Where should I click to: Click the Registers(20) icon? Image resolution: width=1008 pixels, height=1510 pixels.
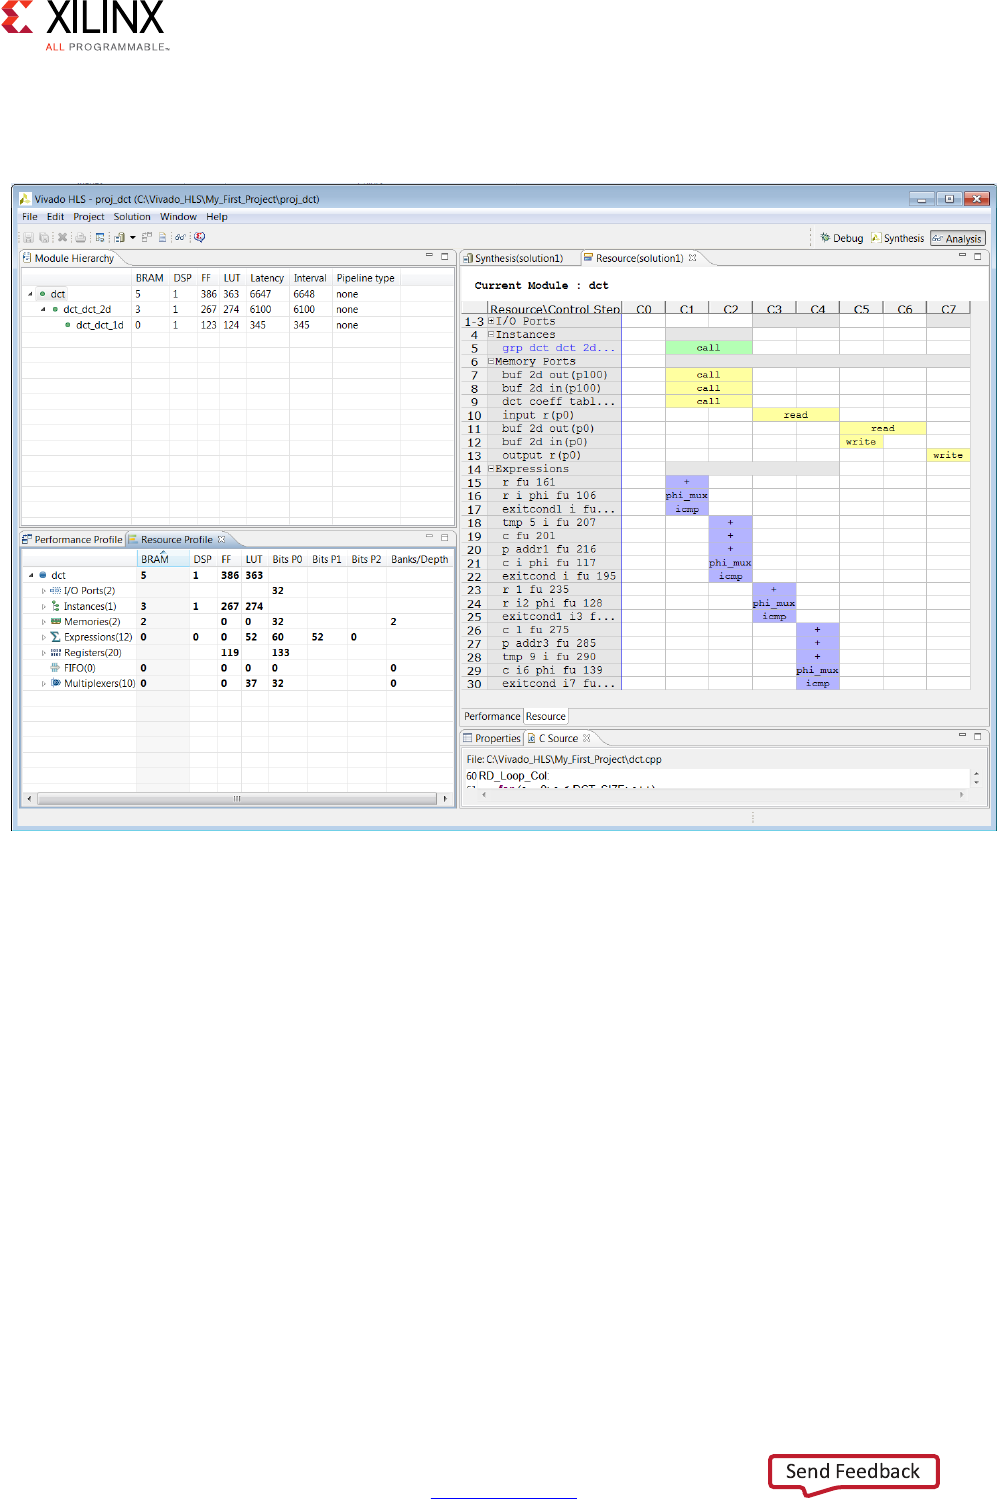(x=56, y=653)
